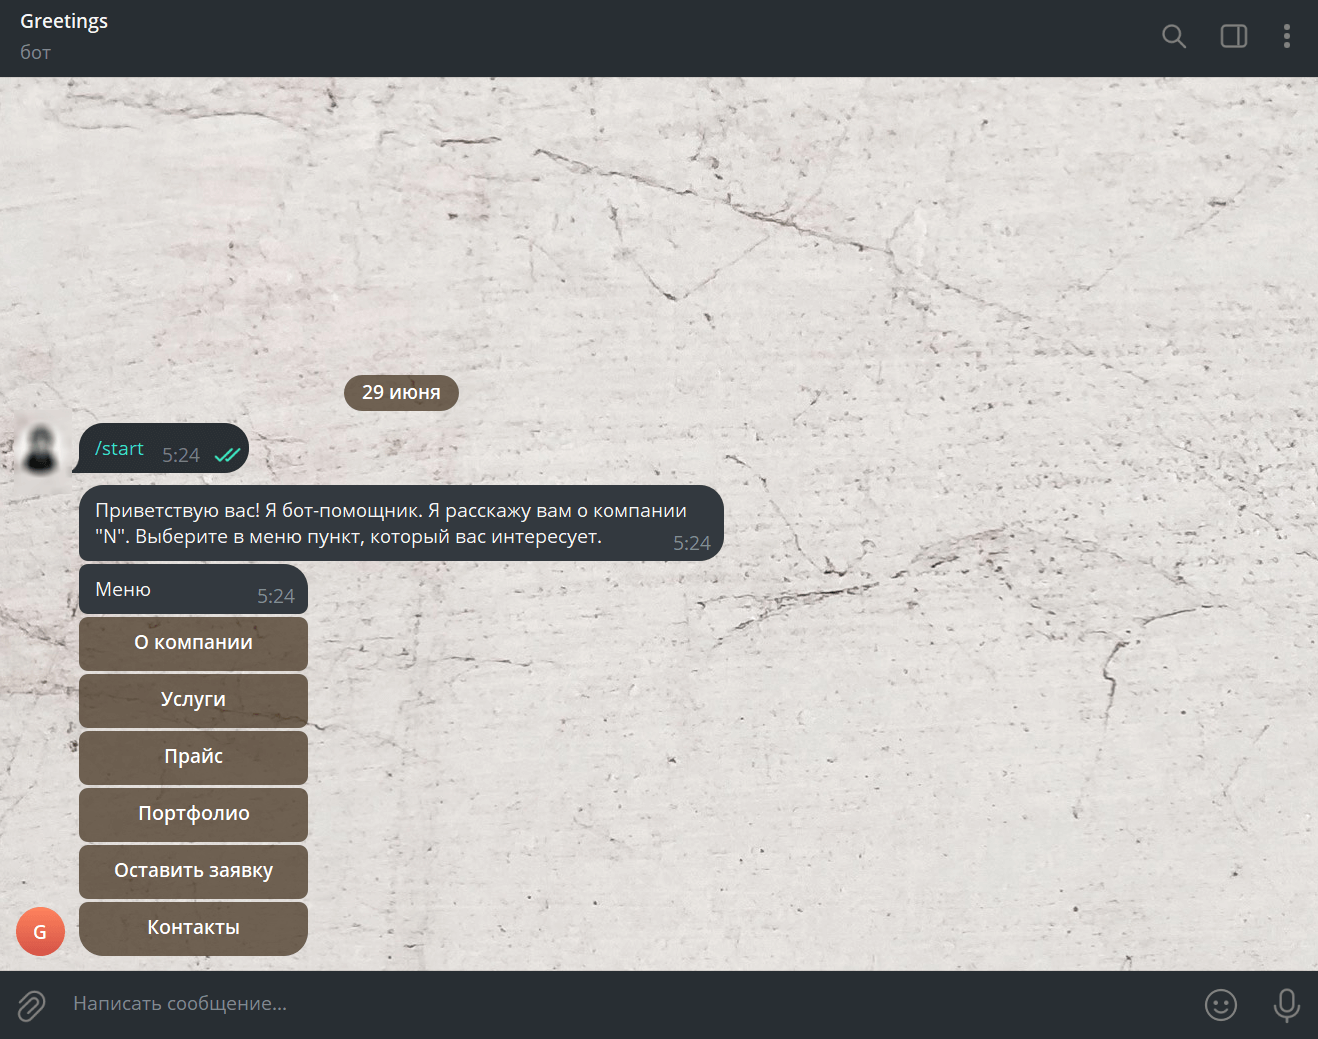Attach a file with the paperclip icon
The height and width of the screenshot is (1039, 1318).
click(x=32, y=1005)
